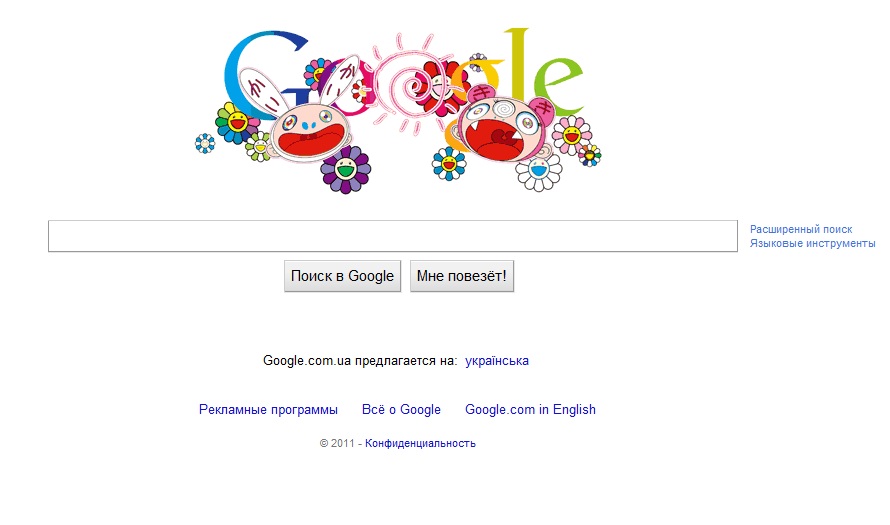The width and height of the screenshot is (890, 525).
Task: Click the Поиск в Google button
Action: point(342,276)
